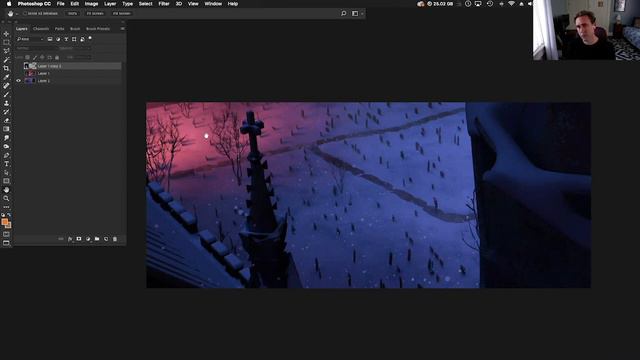The width and height of the screenshot is (640, 360).
Task: Toggle Quick Mask mode icon
Action: [x=6, y=234]
